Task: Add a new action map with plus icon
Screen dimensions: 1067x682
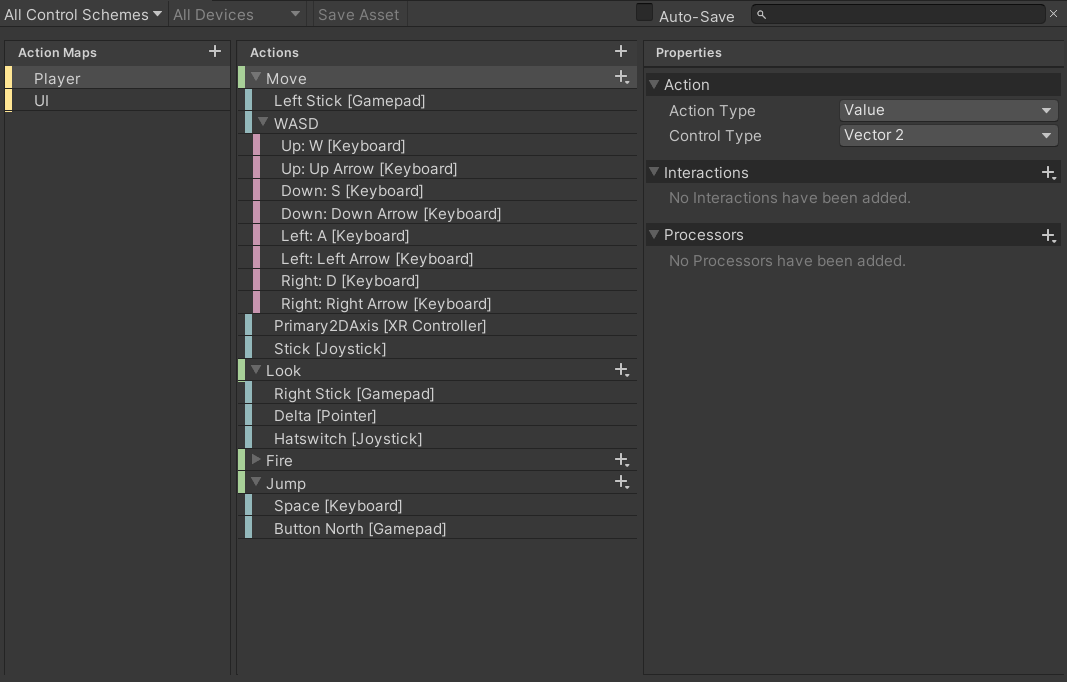Action: coord(214,51)
